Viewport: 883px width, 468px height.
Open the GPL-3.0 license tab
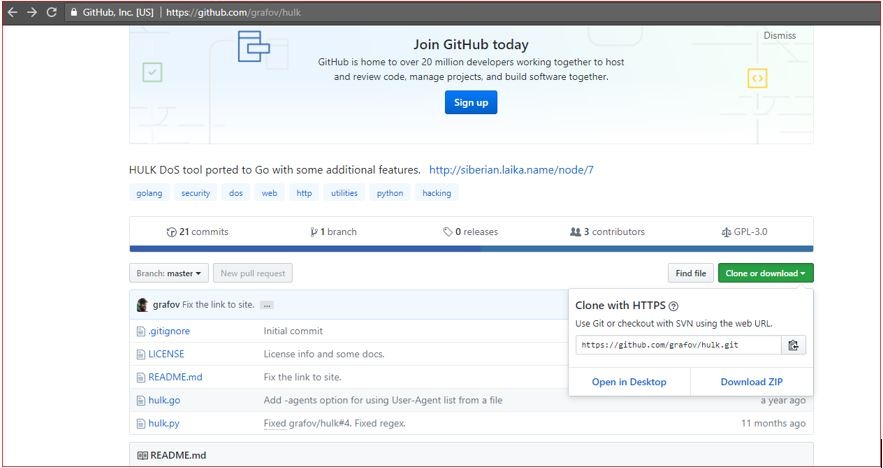tap(744, 231)
